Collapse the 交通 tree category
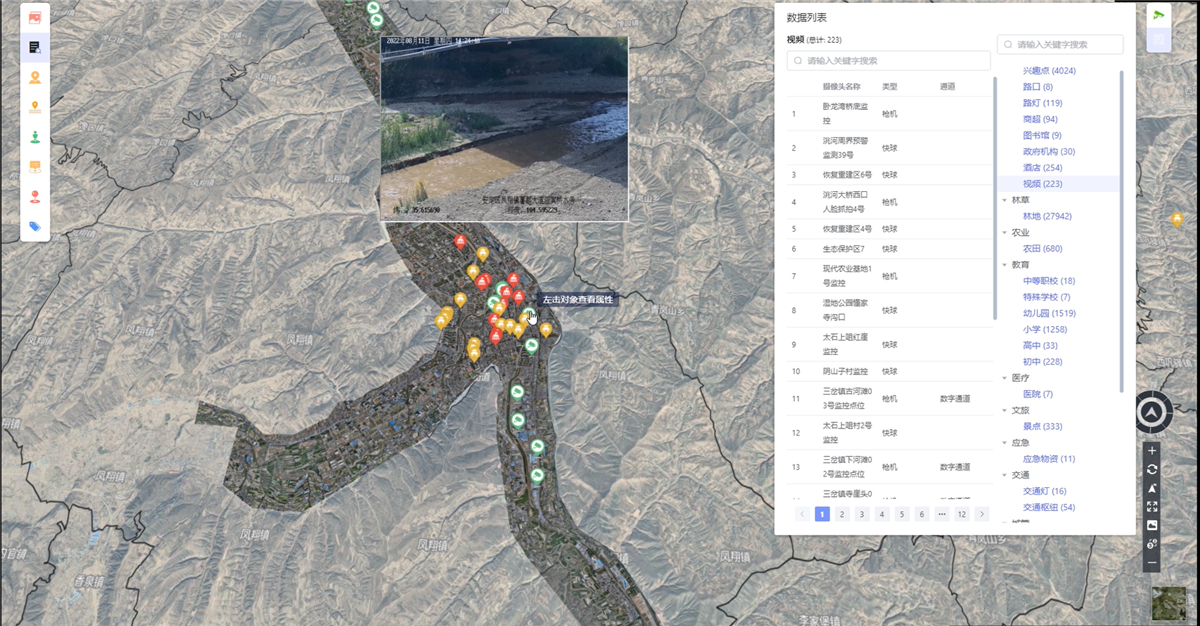This screenshot has height=626, width=1200. tap(1004, 475)
